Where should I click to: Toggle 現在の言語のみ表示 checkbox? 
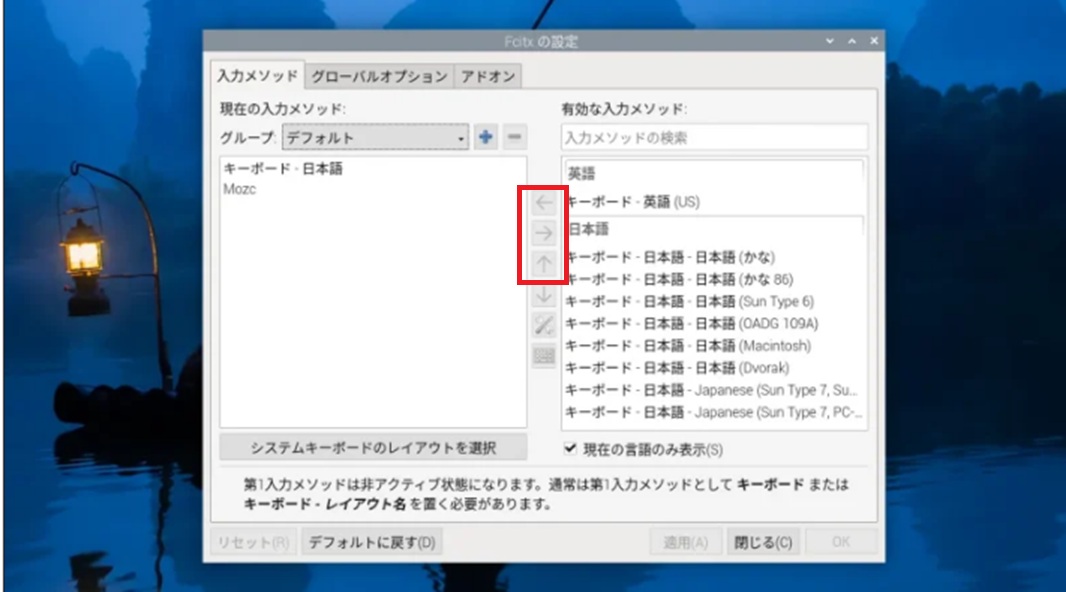coord(571,449)
